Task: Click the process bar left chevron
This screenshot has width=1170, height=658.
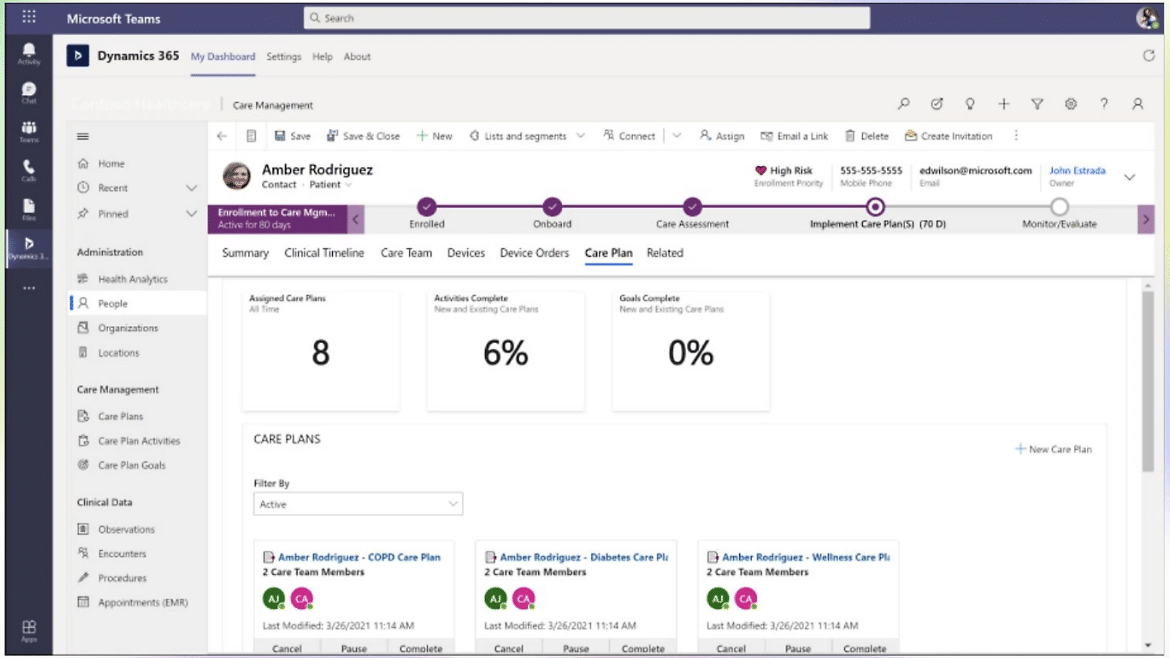Action: tap(356, 219)
